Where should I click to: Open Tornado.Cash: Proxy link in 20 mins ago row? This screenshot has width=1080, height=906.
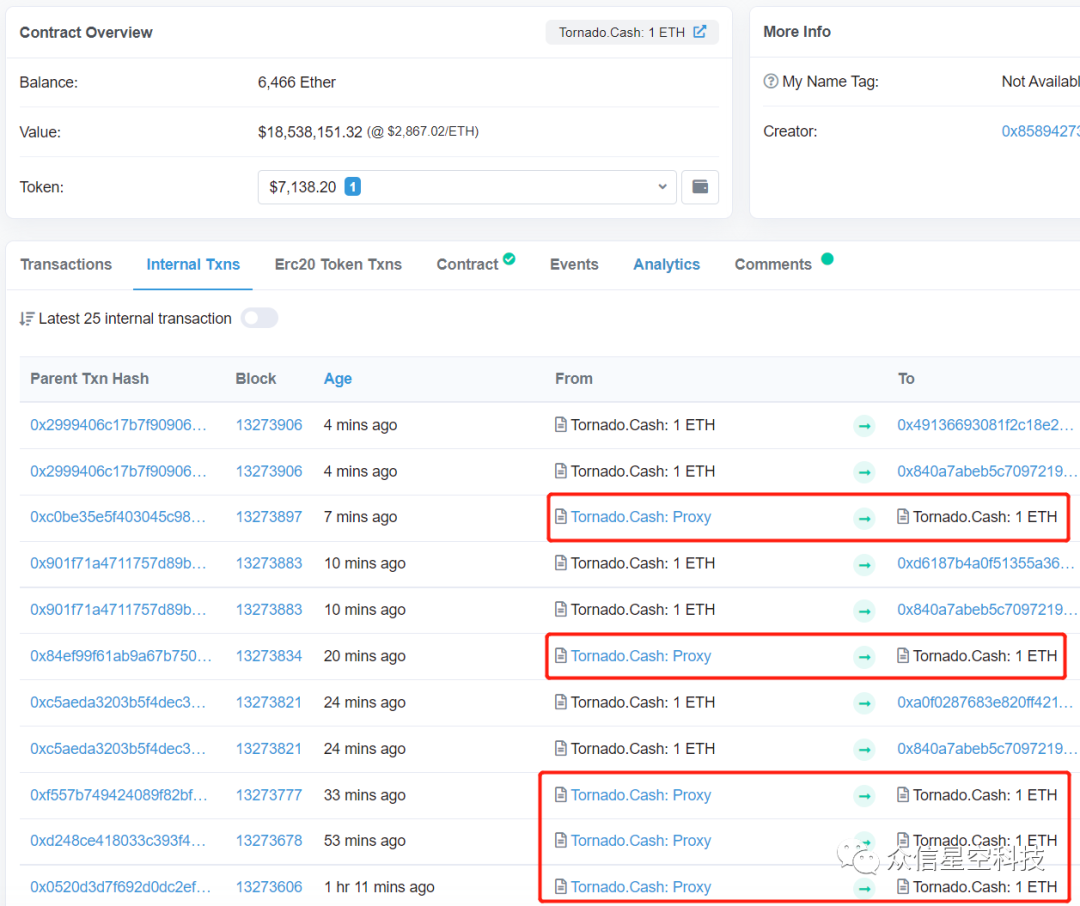click(x=641, y=655)
